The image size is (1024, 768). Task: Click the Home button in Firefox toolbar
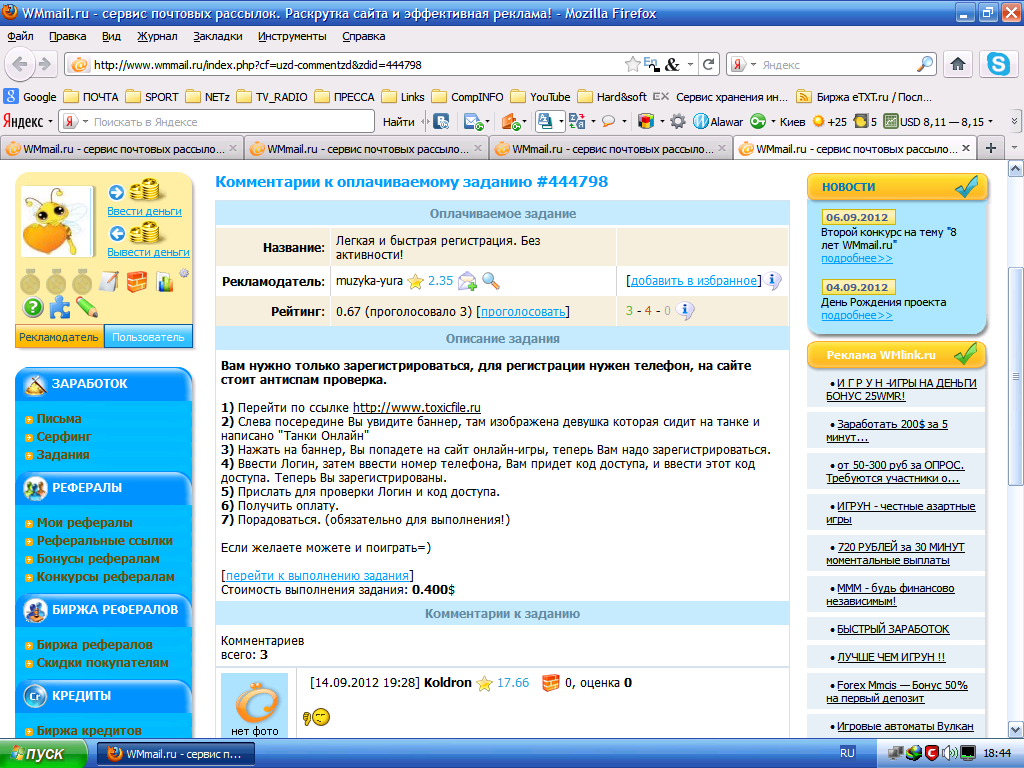tap(957, 64)
